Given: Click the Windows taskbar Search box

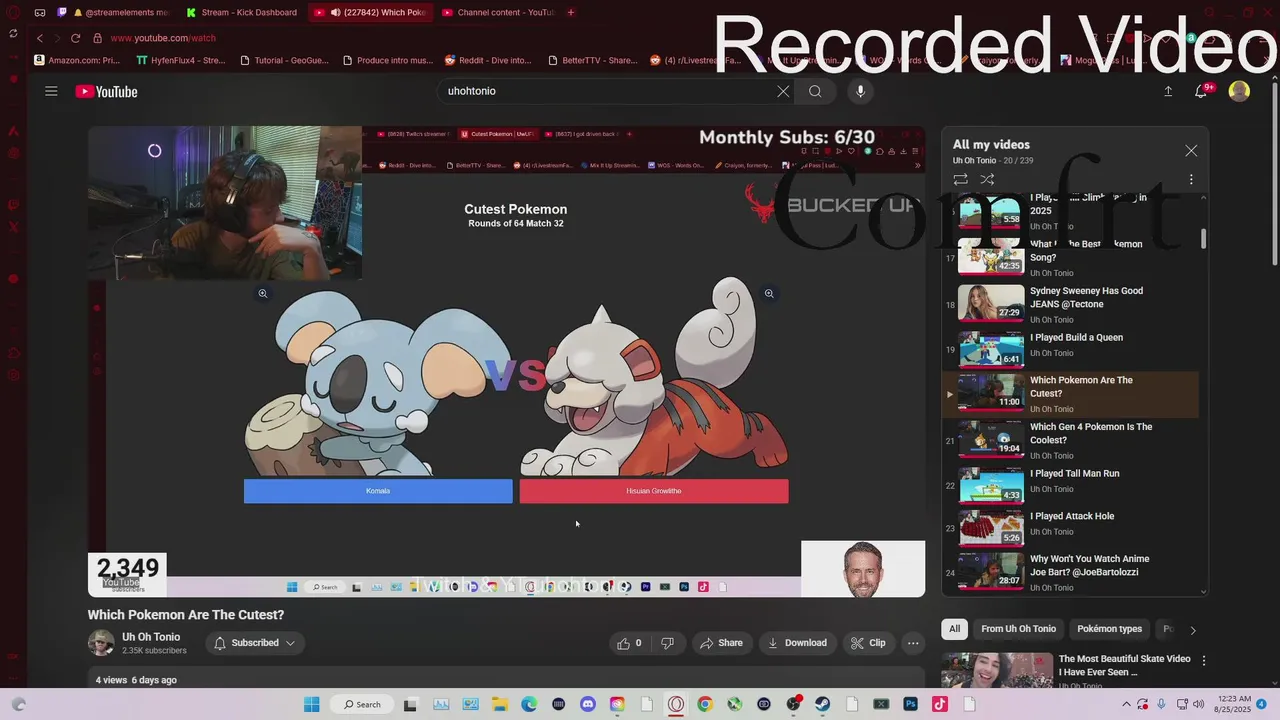Looking at the screenshot, I should pos(362,704).
